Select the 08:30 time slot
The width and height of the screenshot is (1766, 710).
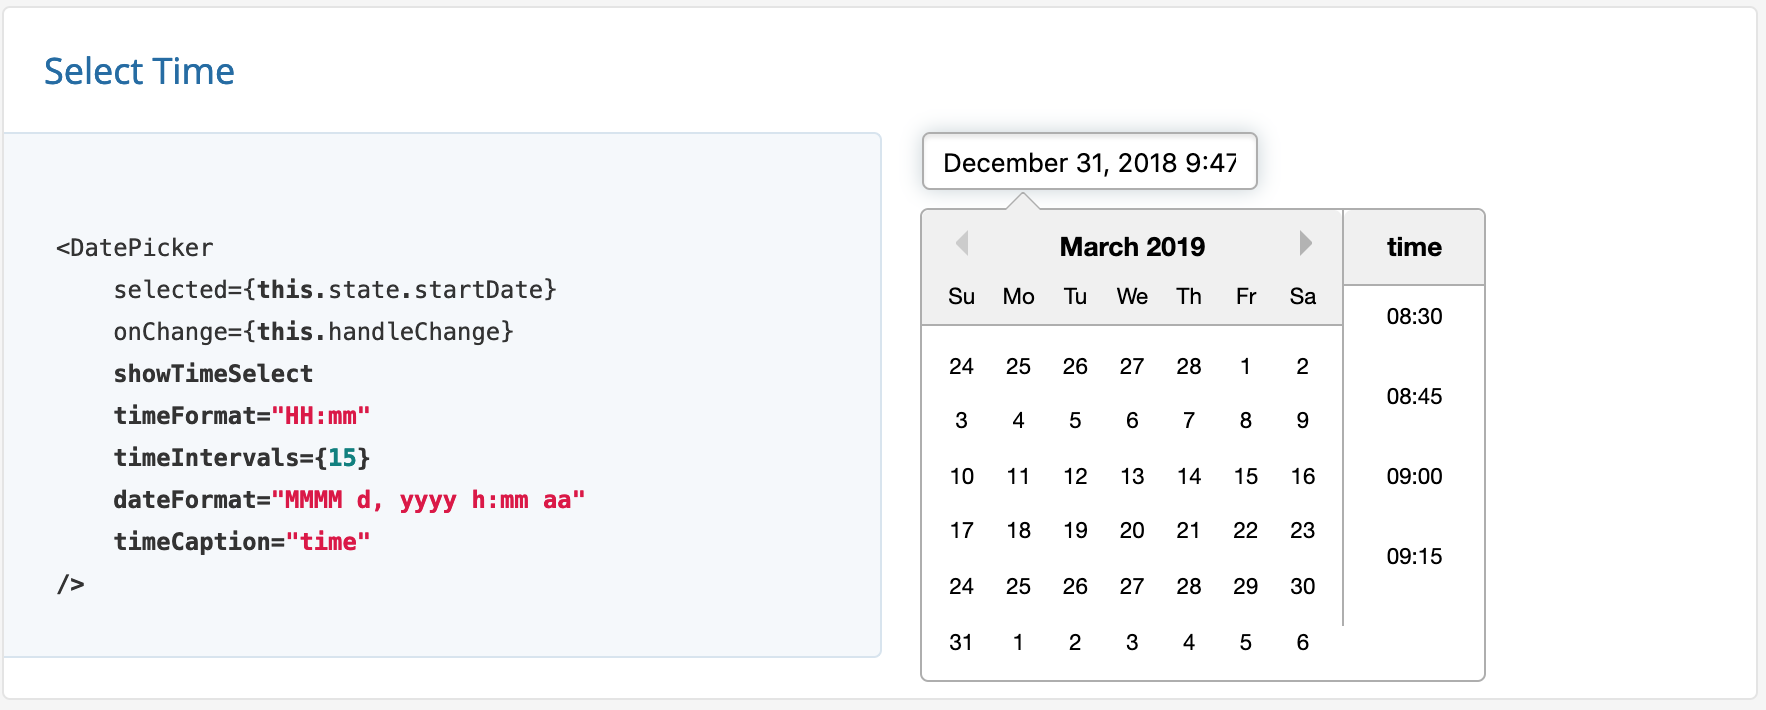[1414, 316]
